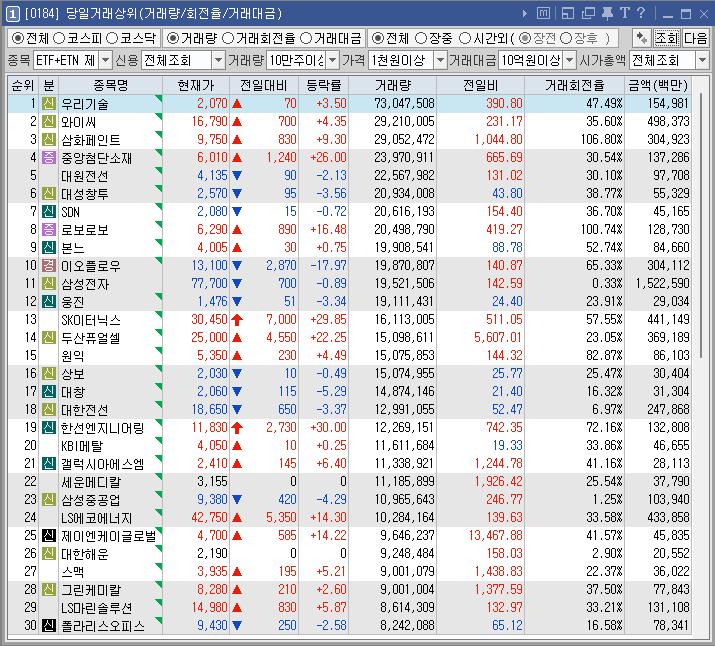
Task: Select the 장중 session radio button
Action: click(x=421, y=38)
